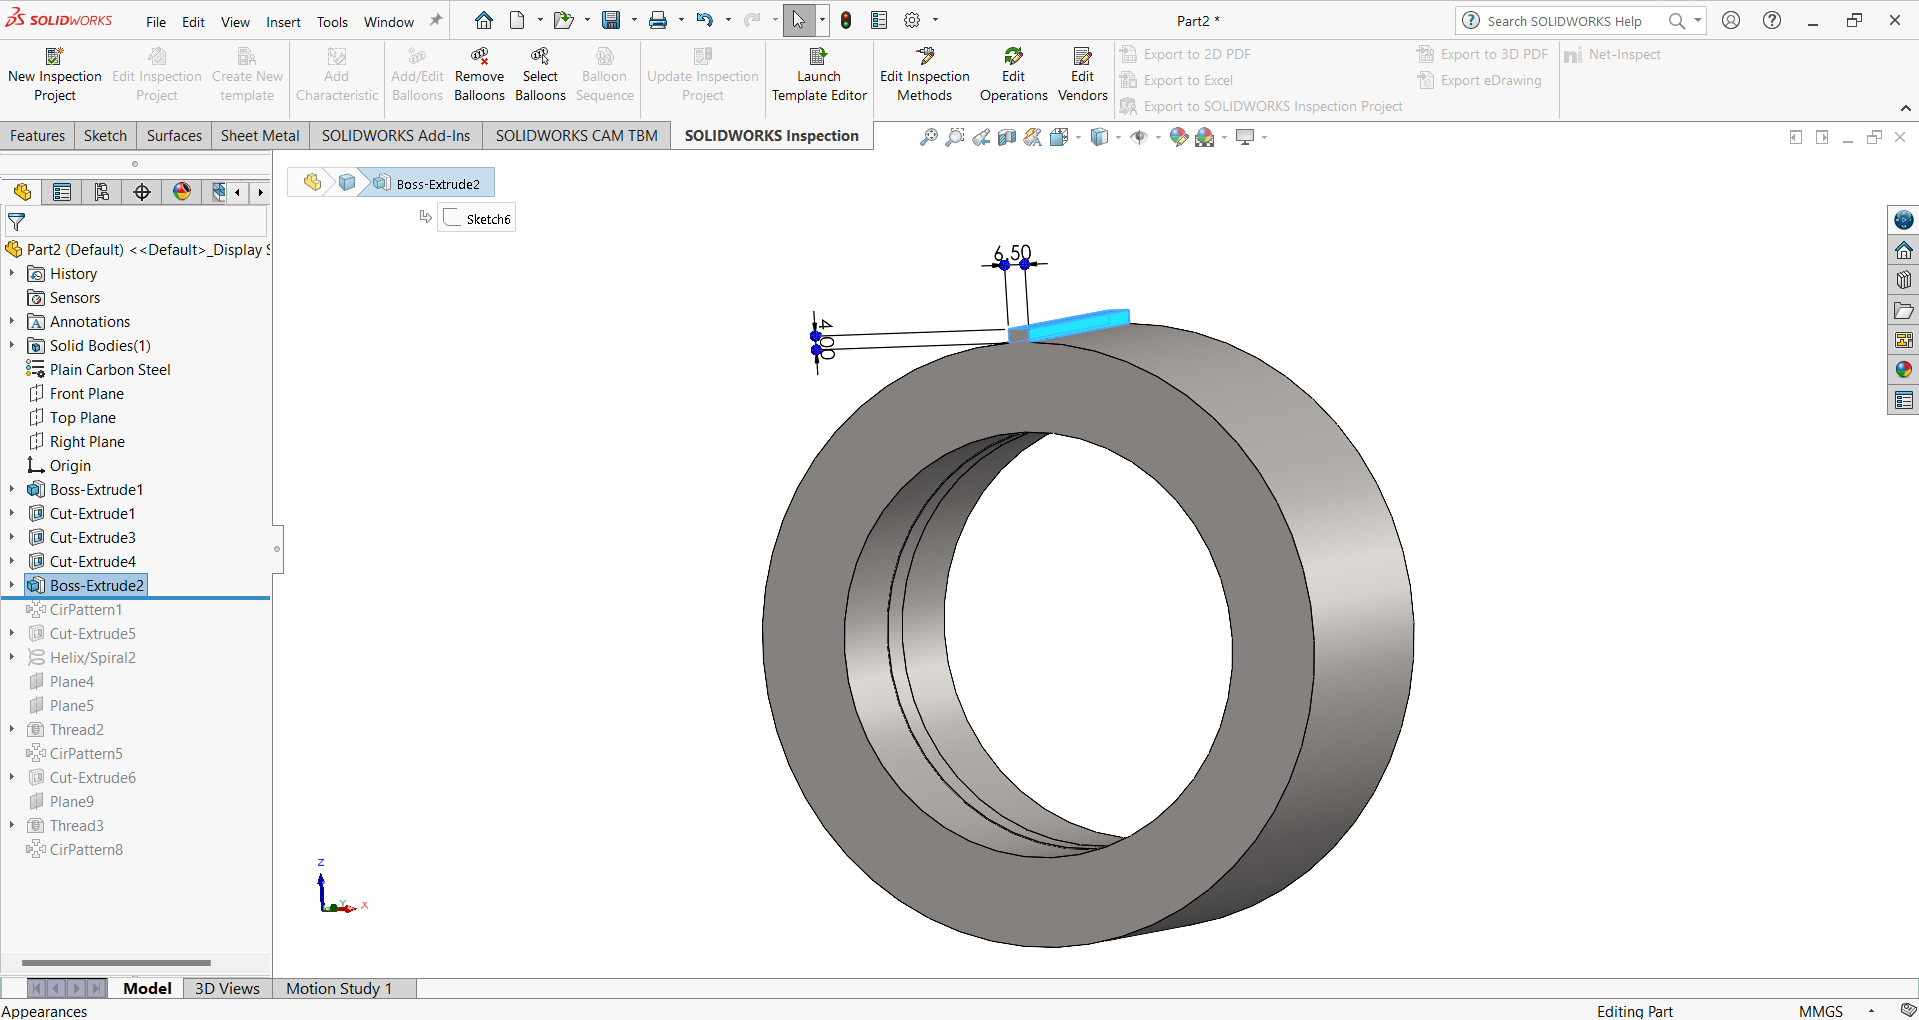Open the Section View tool
This screenshot has height=1020, width=1919.
(1007, 137)
